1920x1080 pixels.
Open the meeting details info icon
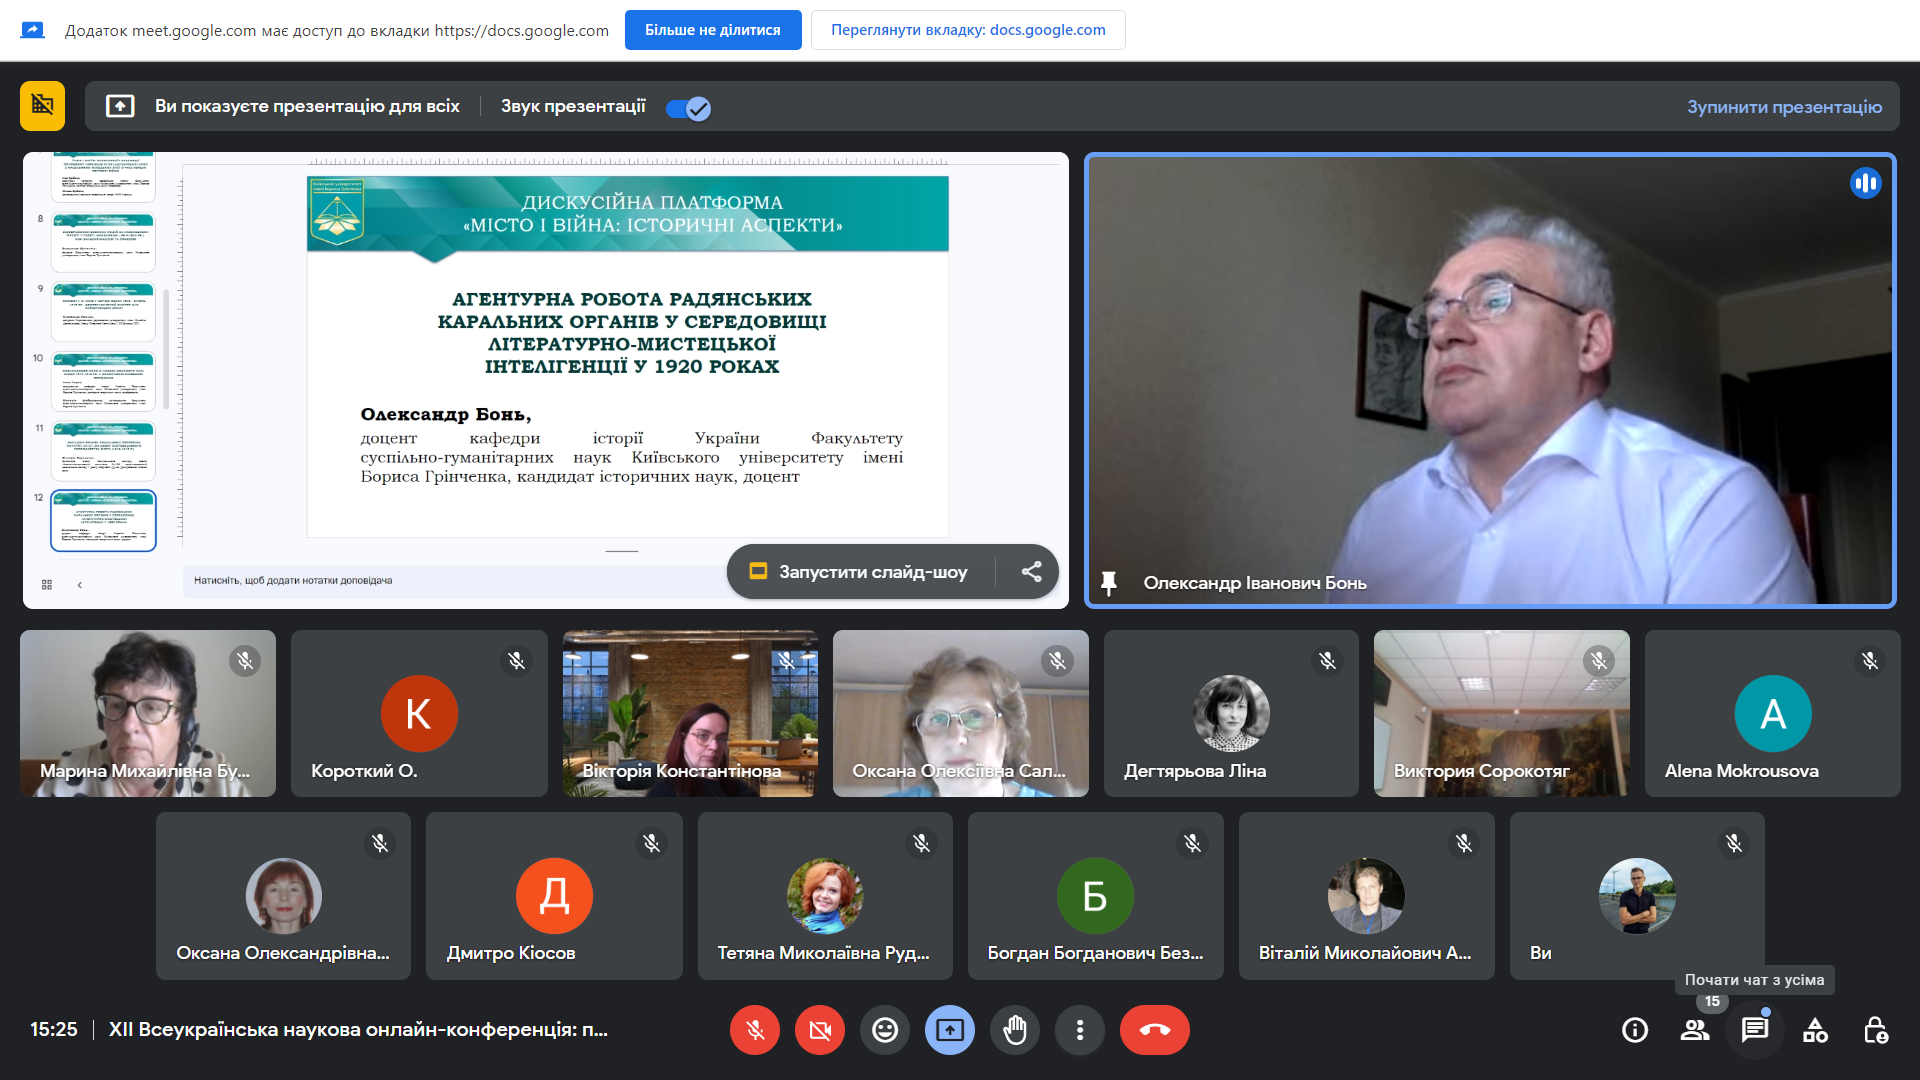(x=1635, y=1030)
